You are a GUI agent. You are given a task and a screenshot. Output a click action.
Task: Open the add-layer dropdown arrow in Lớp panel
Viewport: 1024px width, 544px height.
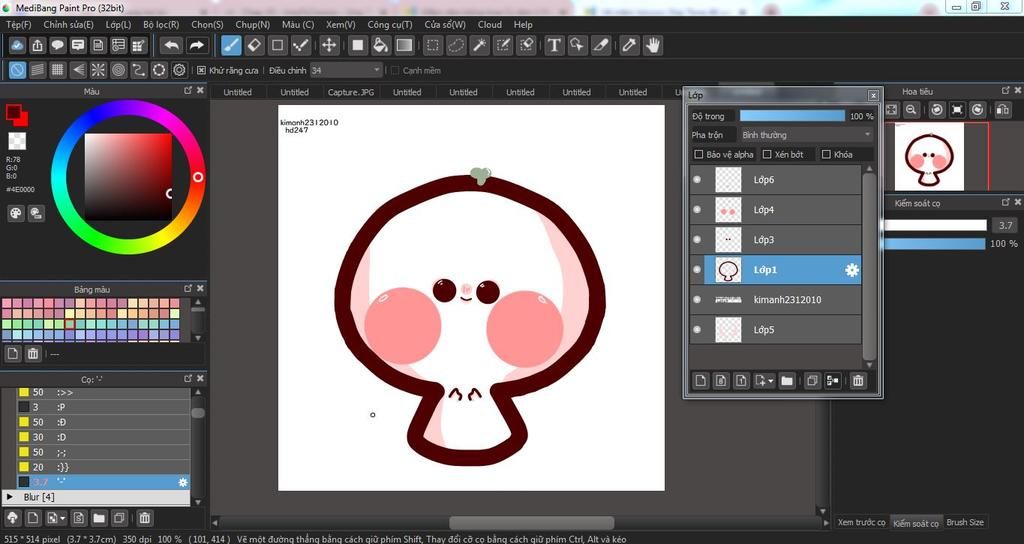pos(771,380)
